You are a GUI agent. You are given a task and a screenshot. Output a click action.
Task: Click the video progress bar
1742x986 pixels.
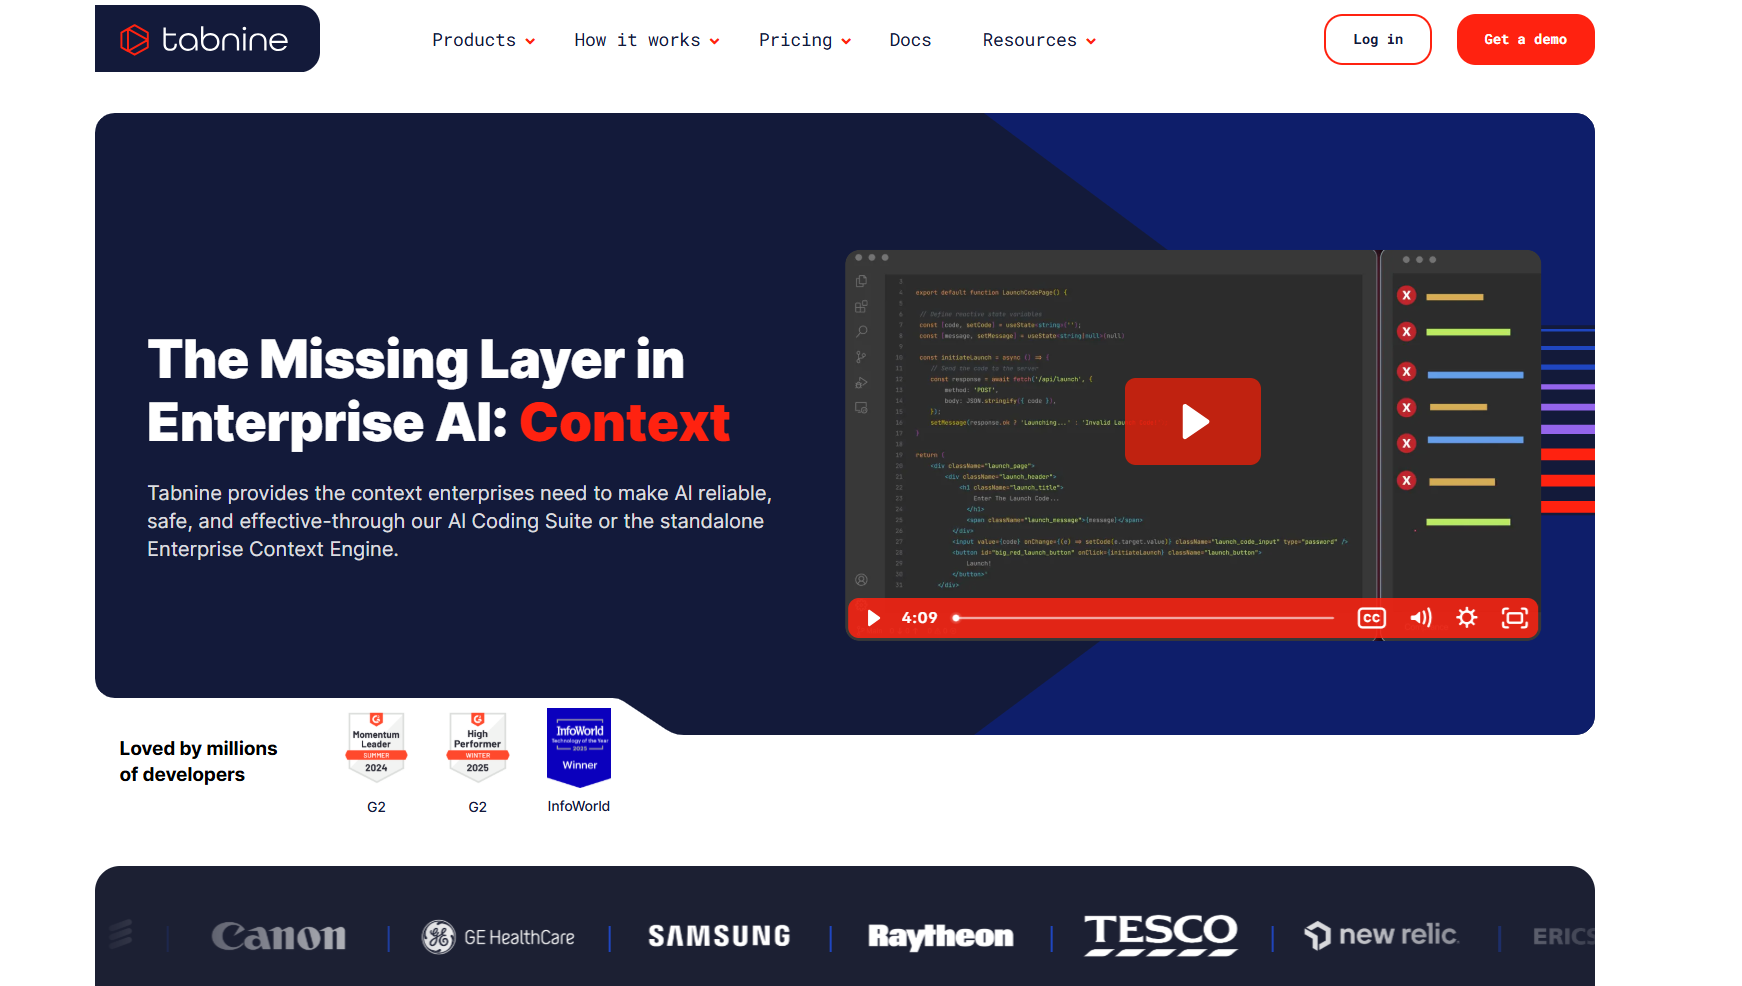pos(1143,618)
